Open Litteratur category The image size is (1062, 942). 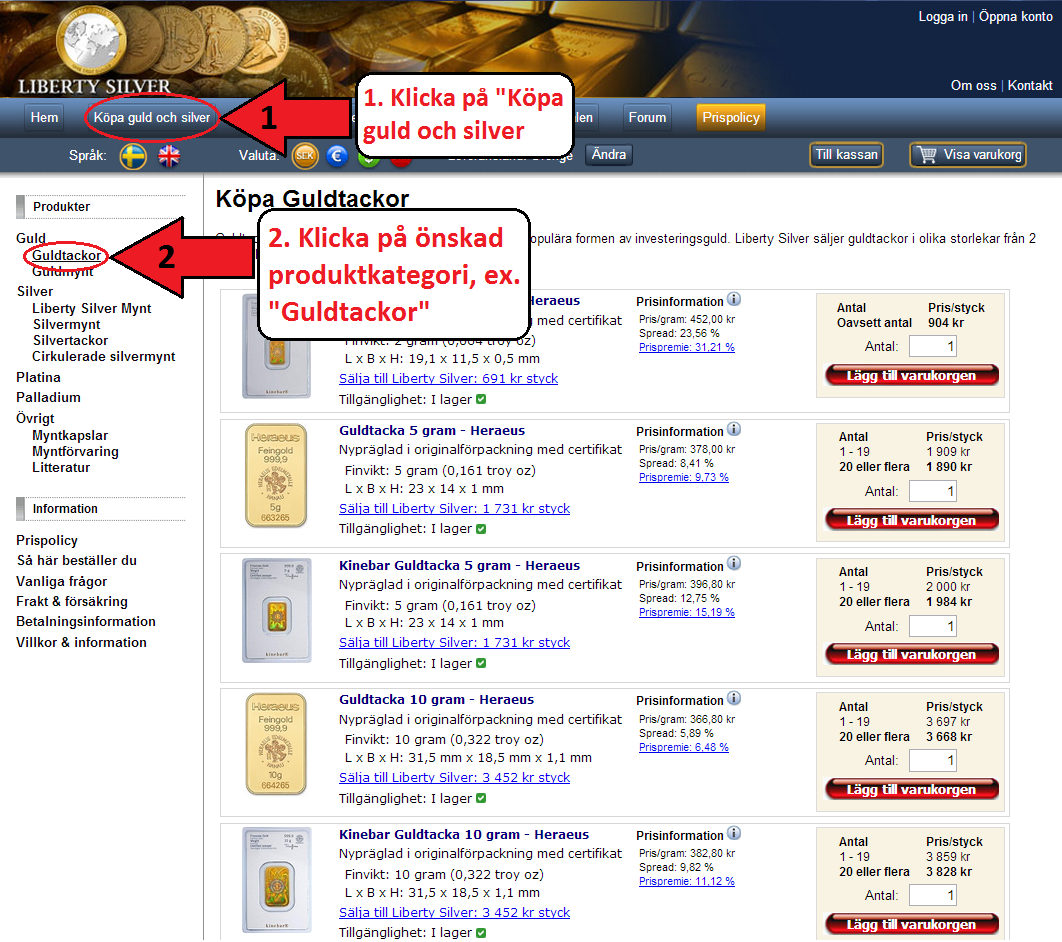point(61,467)
